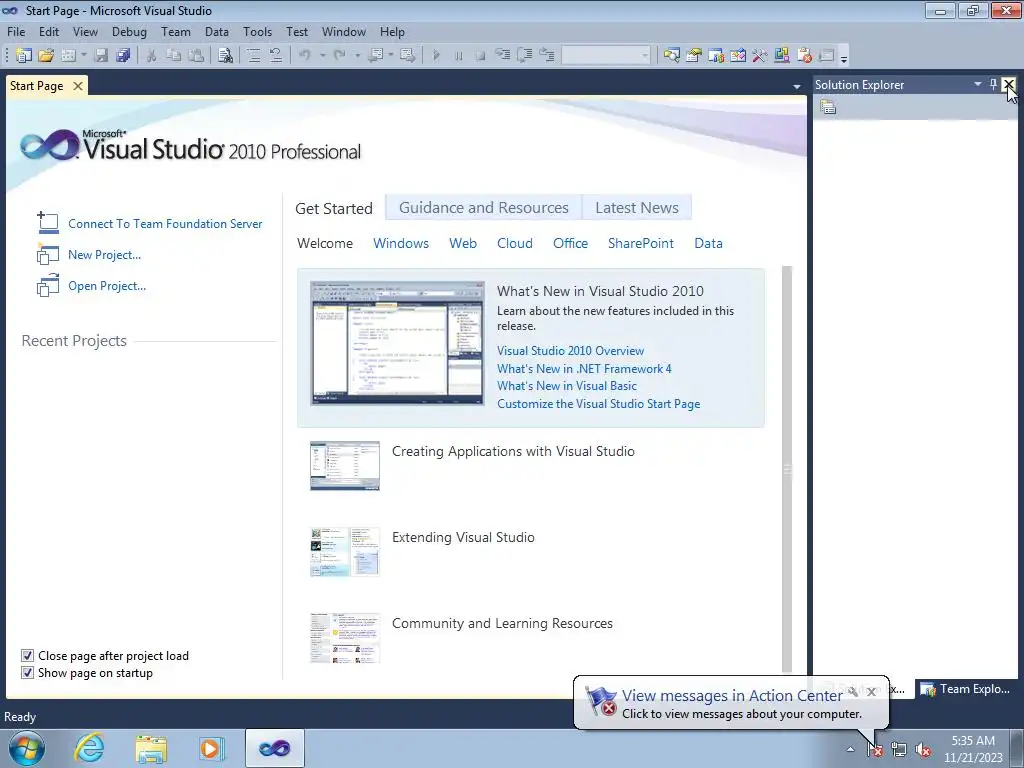Open Team Explorer from toolbar icon
The width and height of the screenshot is (1024, 768).
716,56
